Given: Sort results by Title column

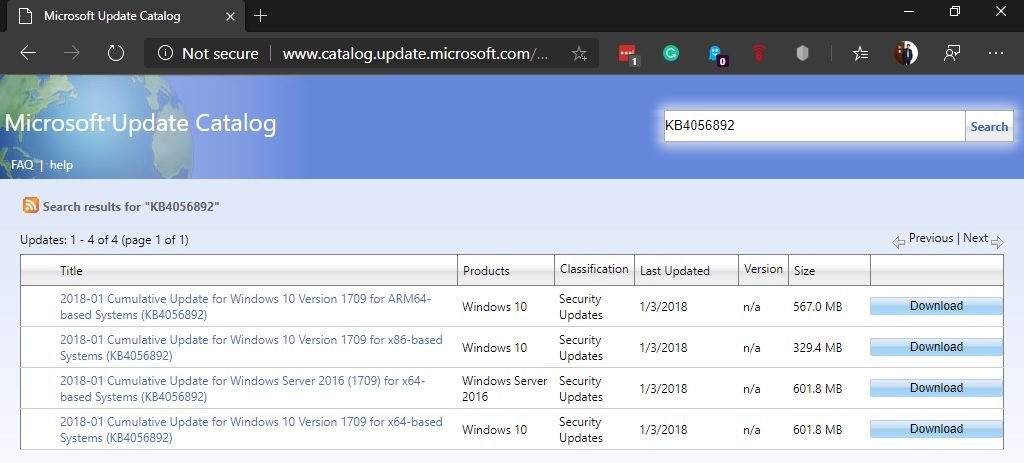Looking at the screenshot, I should pos(71,270).
